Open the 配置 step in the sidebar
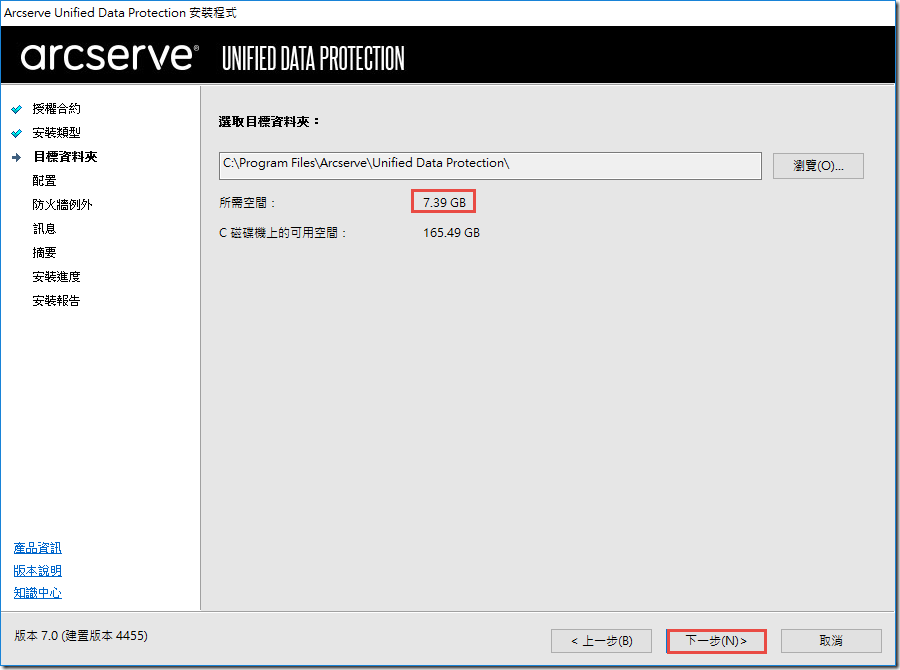The height and width of the screenshot is (670, 900). pyautogui.click(x=44, y=180)
